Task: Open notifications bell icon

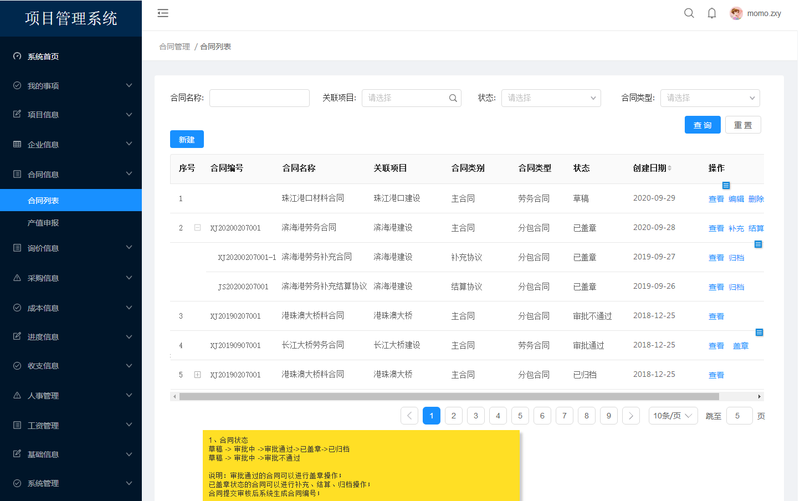Action: point(712,13)
